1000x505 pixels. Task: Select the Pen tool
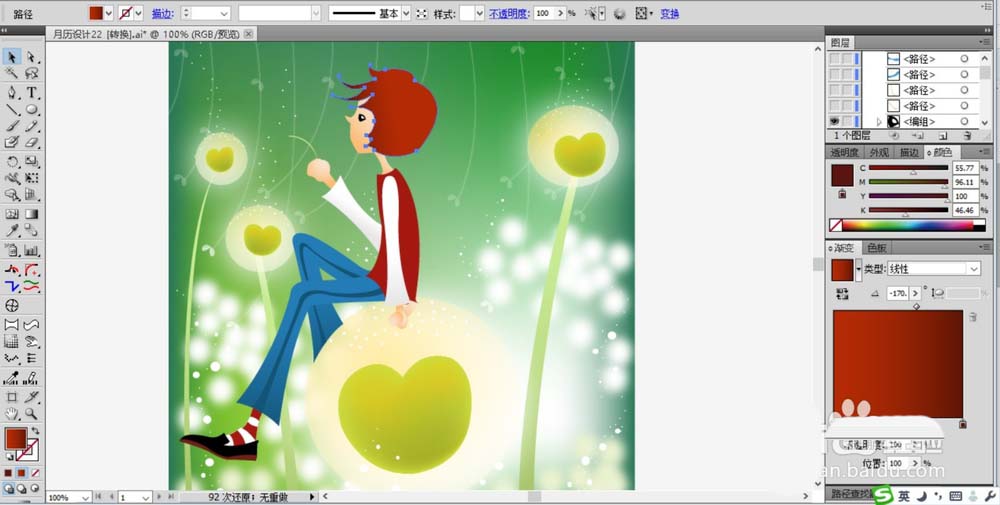[11, 93]
